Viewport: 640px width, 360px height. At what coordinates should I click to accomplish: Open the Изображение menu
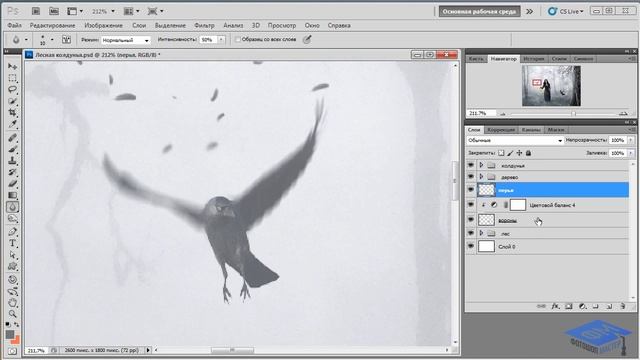click(x=103, y=25)
